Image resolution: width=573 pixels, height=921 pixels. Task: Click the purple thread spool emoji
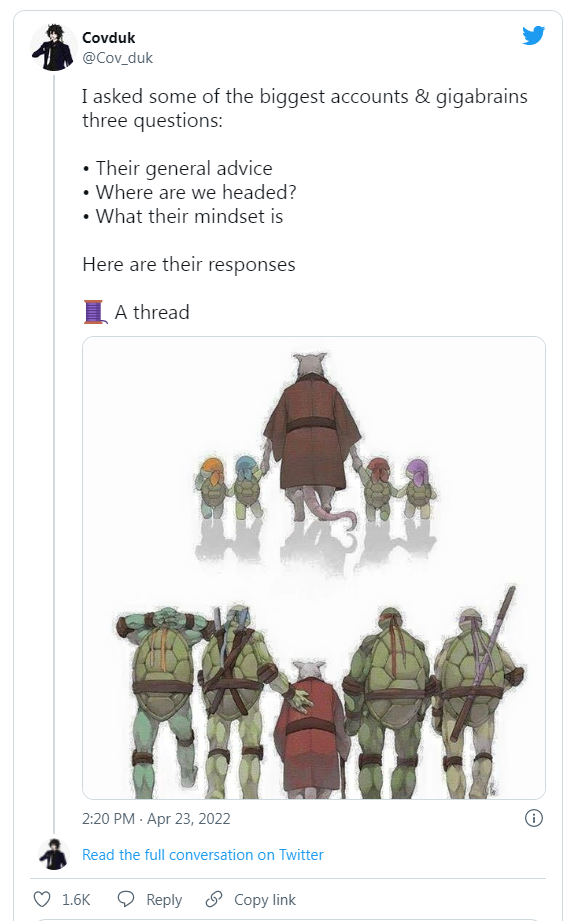(x=95, y=312)
